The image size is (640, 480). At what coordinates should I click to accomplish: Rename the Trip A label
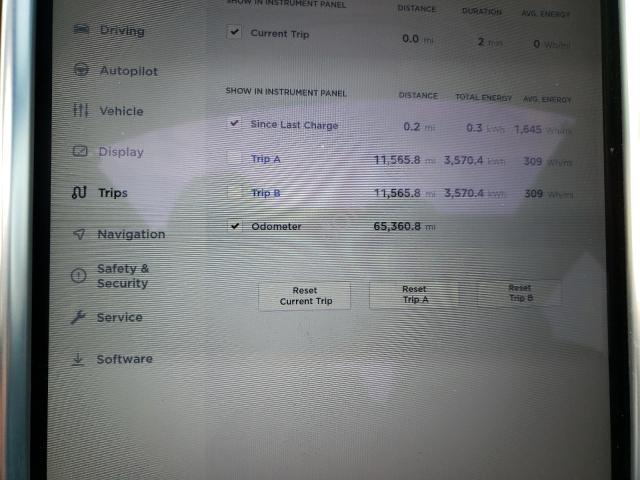pos(266,159)
